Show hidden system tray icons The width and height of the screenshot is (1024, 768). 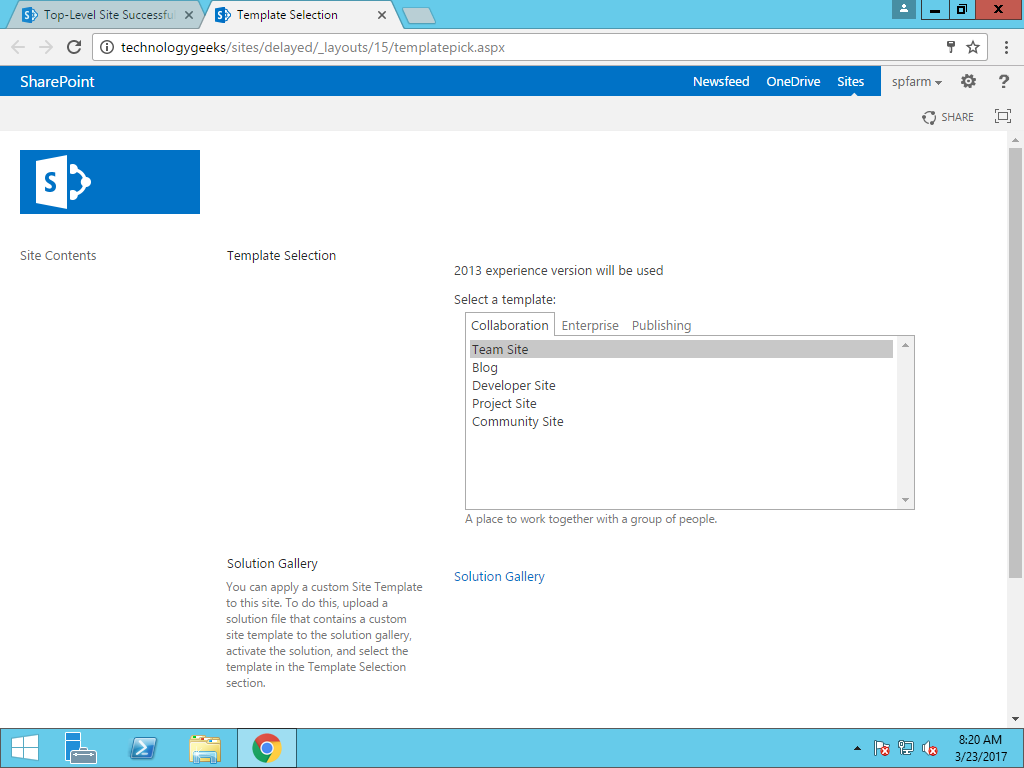(x=857, y=748)
